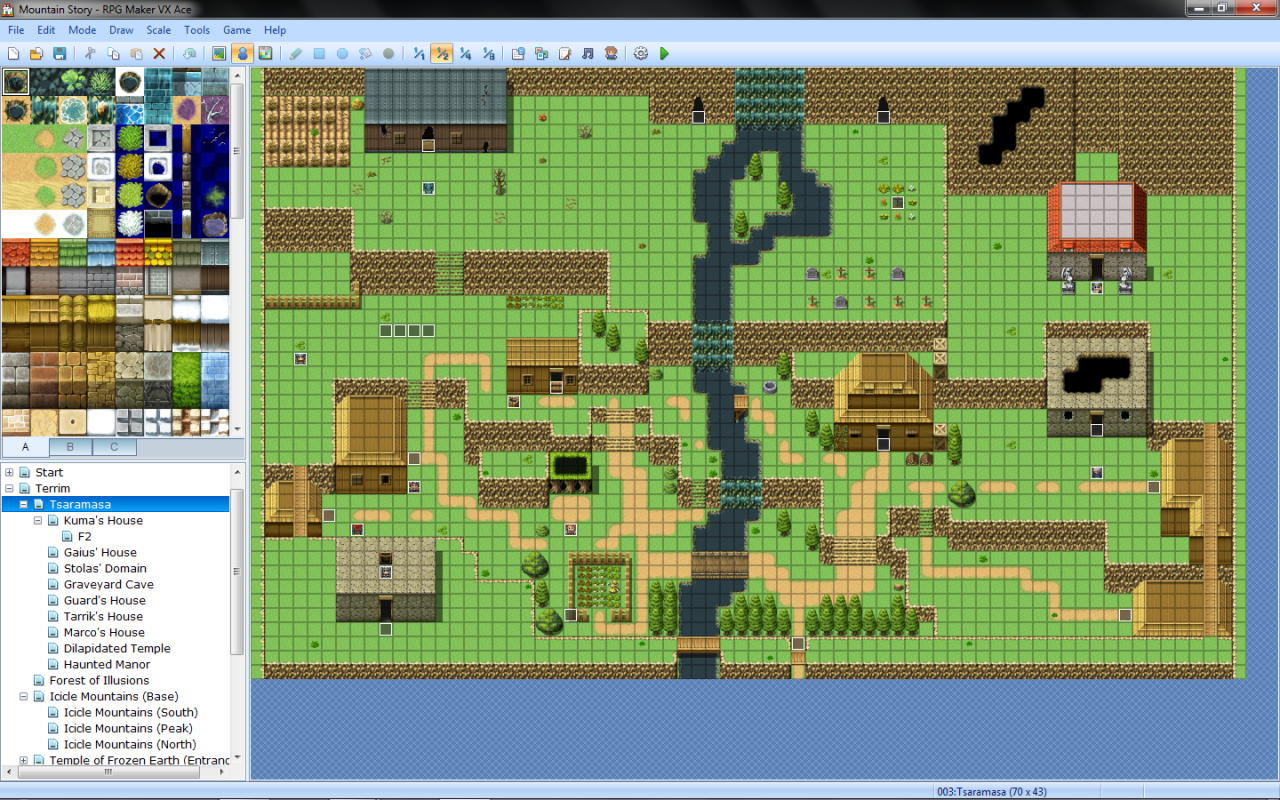This screenshot has width=1280, height=800.
Task: Collapse the Terrim map node
Action: point(10,488)
